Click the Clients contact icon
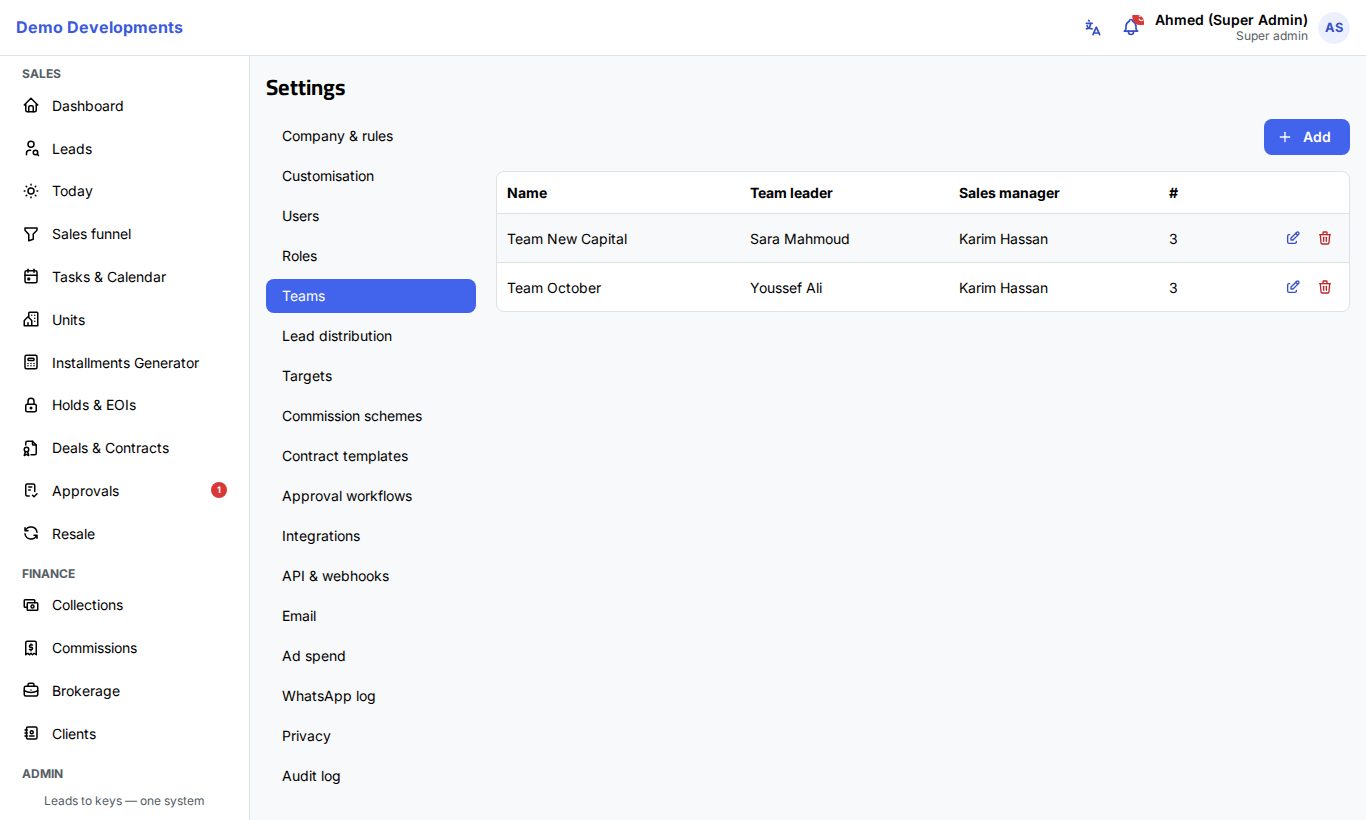 [31, 734]
